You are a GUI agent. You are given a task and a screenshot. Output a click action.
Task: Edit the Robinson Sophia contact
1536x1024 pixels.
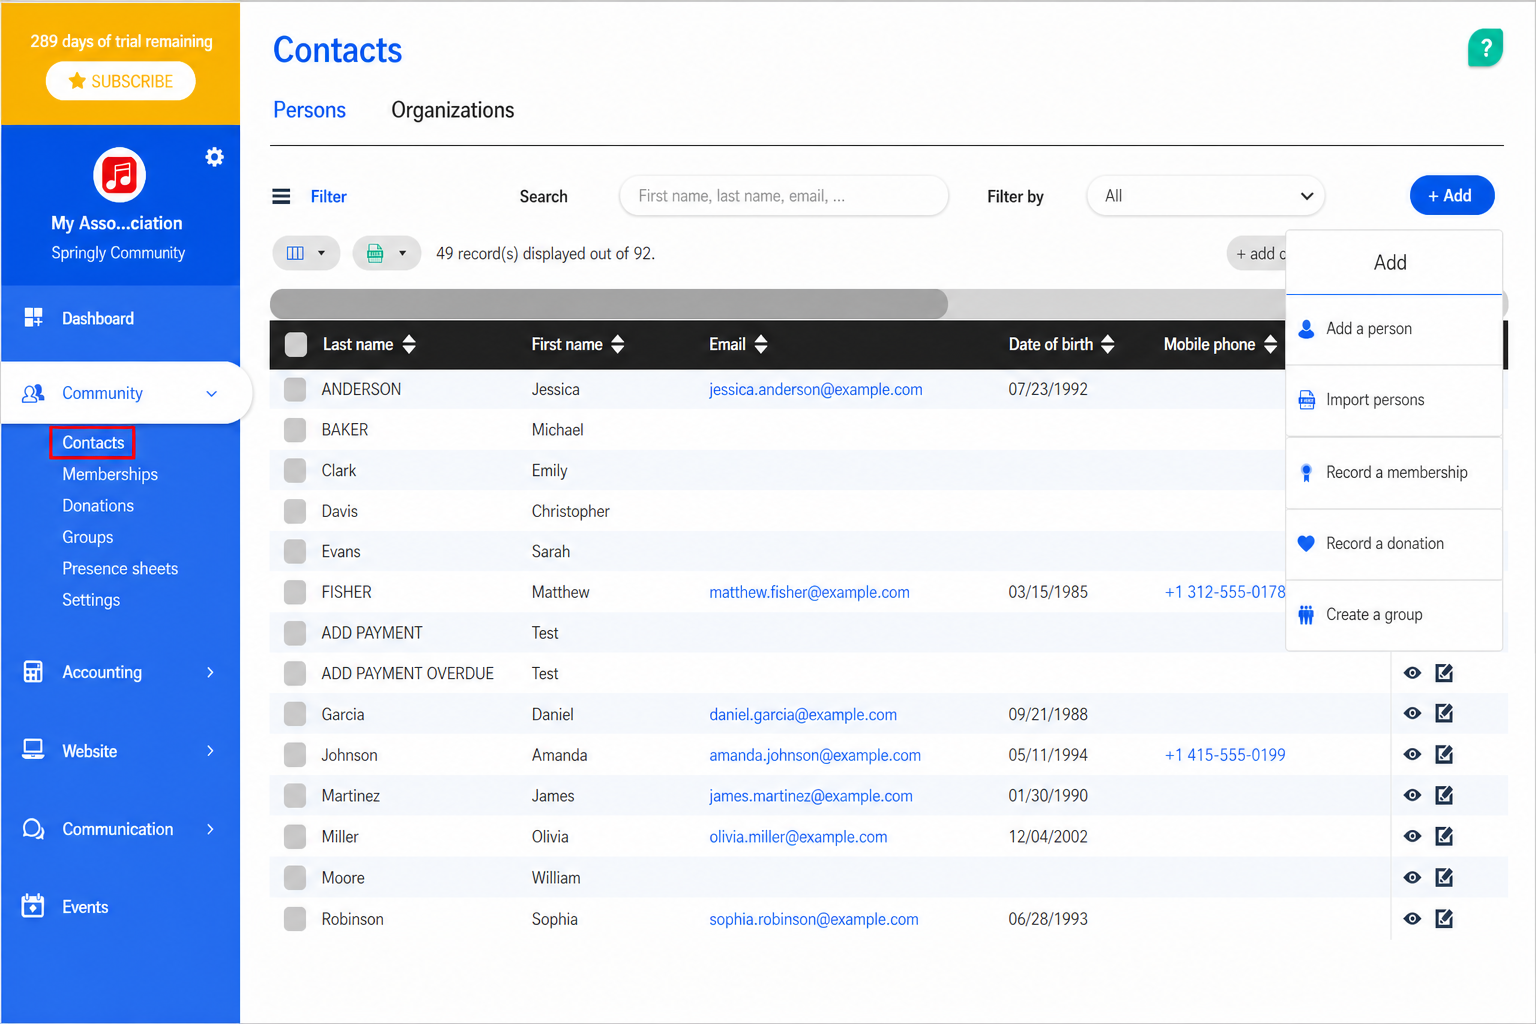tap(1444, 918)
